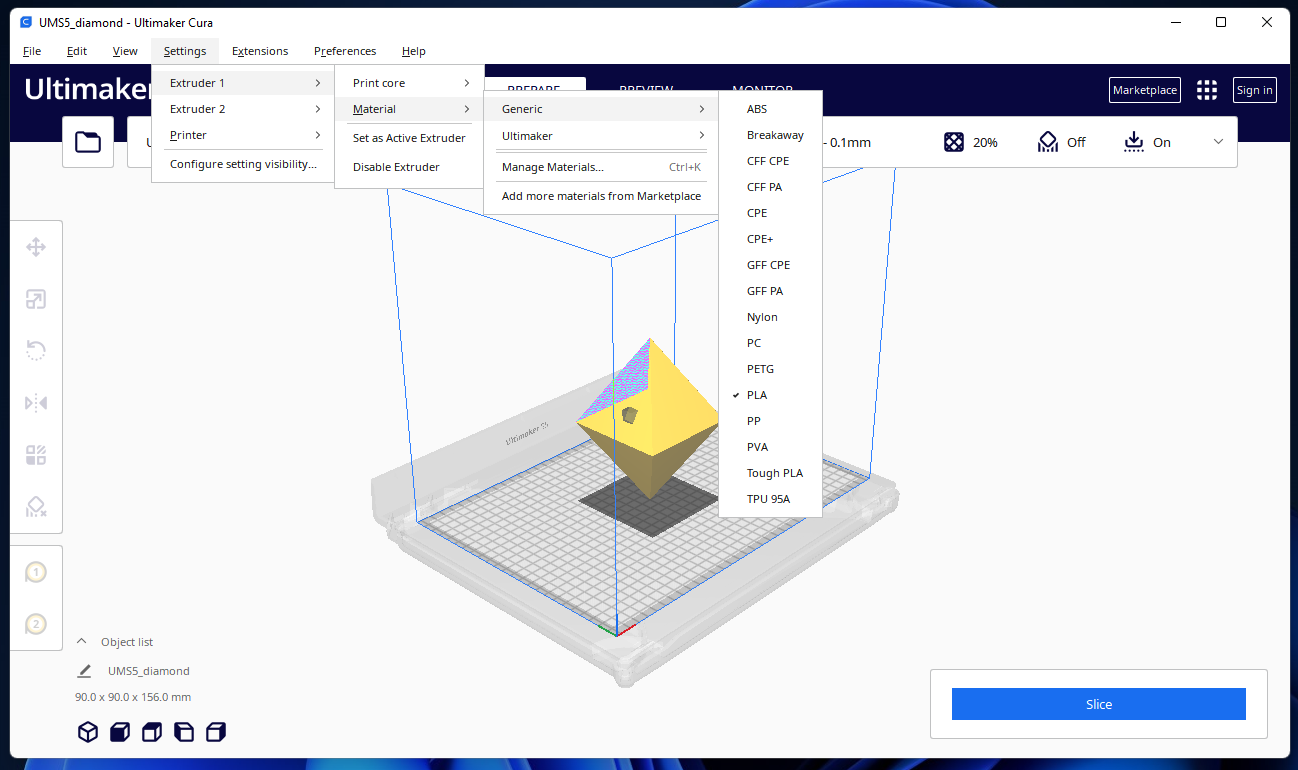Click the pencil rename icon for UMS5_diamond
Viewport: 1298px width, 770px height.
point(85,671)
